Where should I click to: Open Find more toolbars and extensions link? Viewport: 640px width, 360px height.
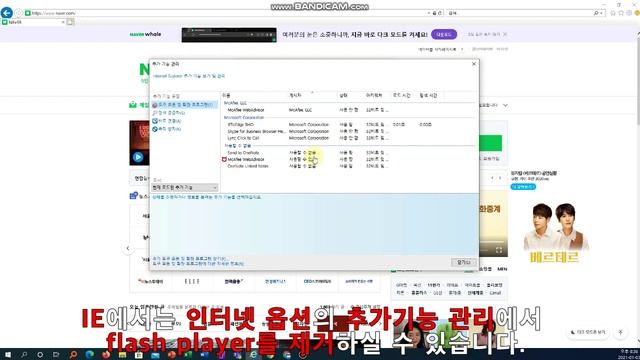coord(190,259)
